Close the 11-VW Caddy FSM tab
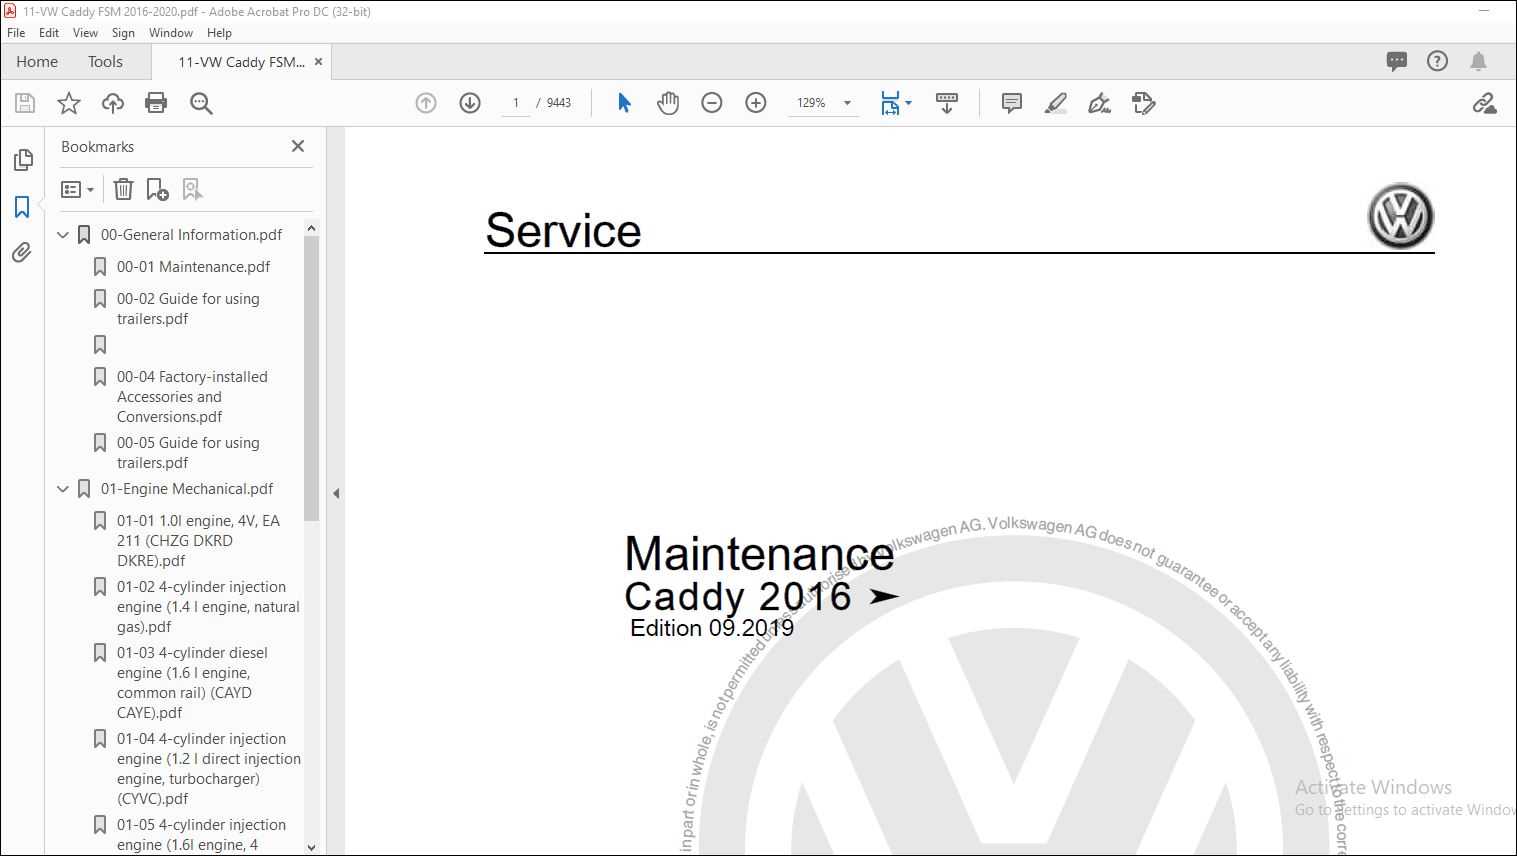 coord(319,62)
